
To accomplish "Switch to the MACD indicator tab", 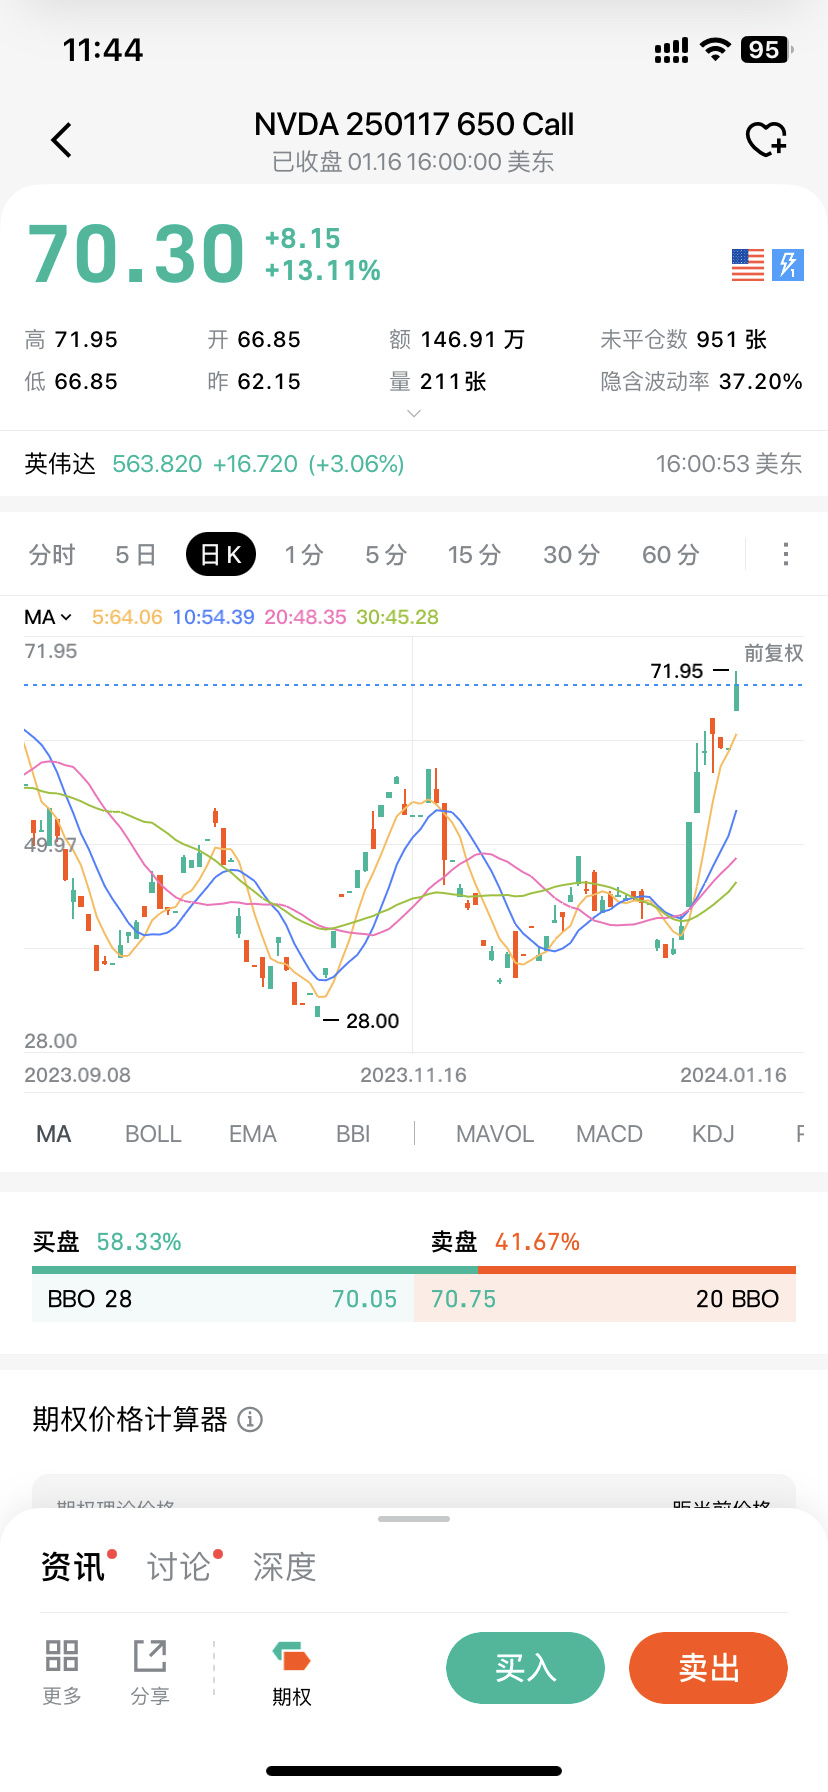I will pos(609,1134).
